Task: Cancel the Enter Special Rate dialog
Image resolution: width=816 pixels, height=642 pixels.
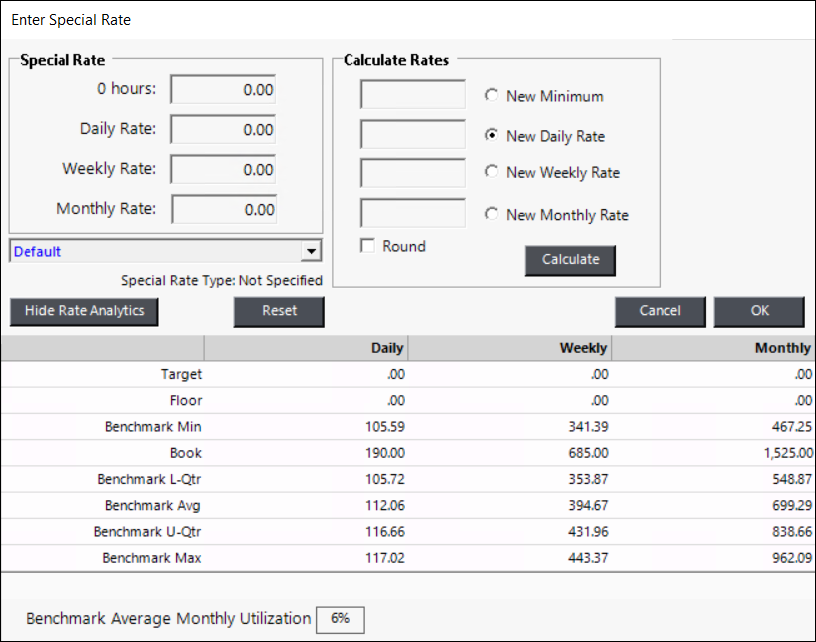Action: coord(659,311)
